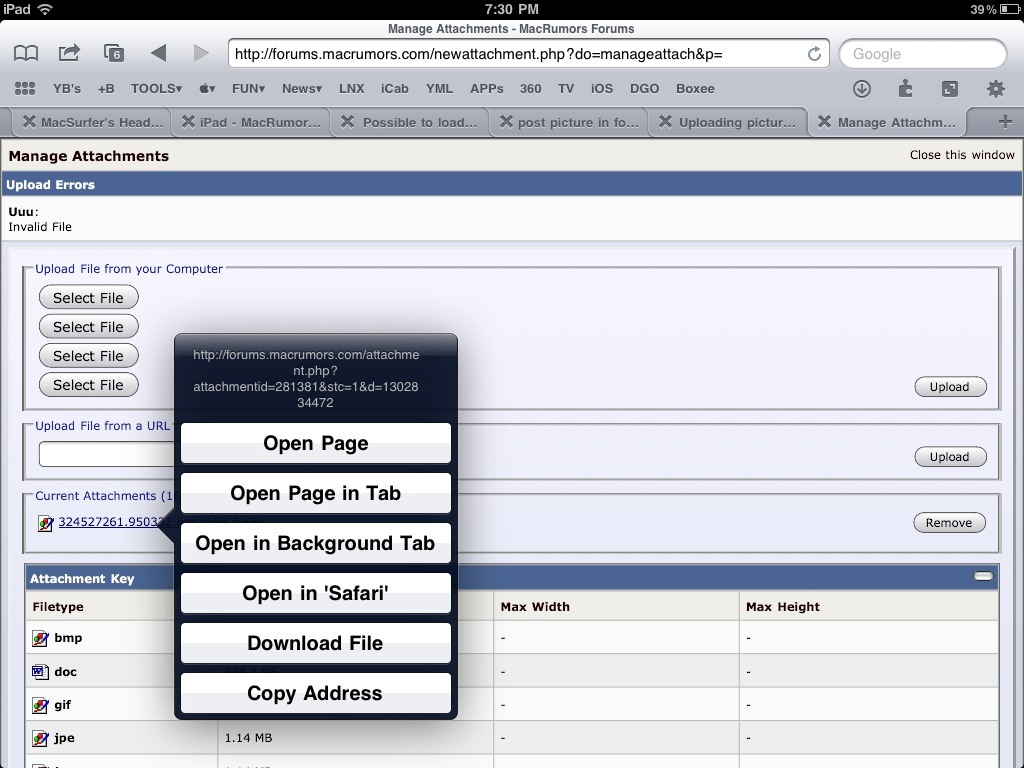Click the current attachment file icon
Screen dimensions: 1024x768
pyautogui.click(x=45, y=523)
